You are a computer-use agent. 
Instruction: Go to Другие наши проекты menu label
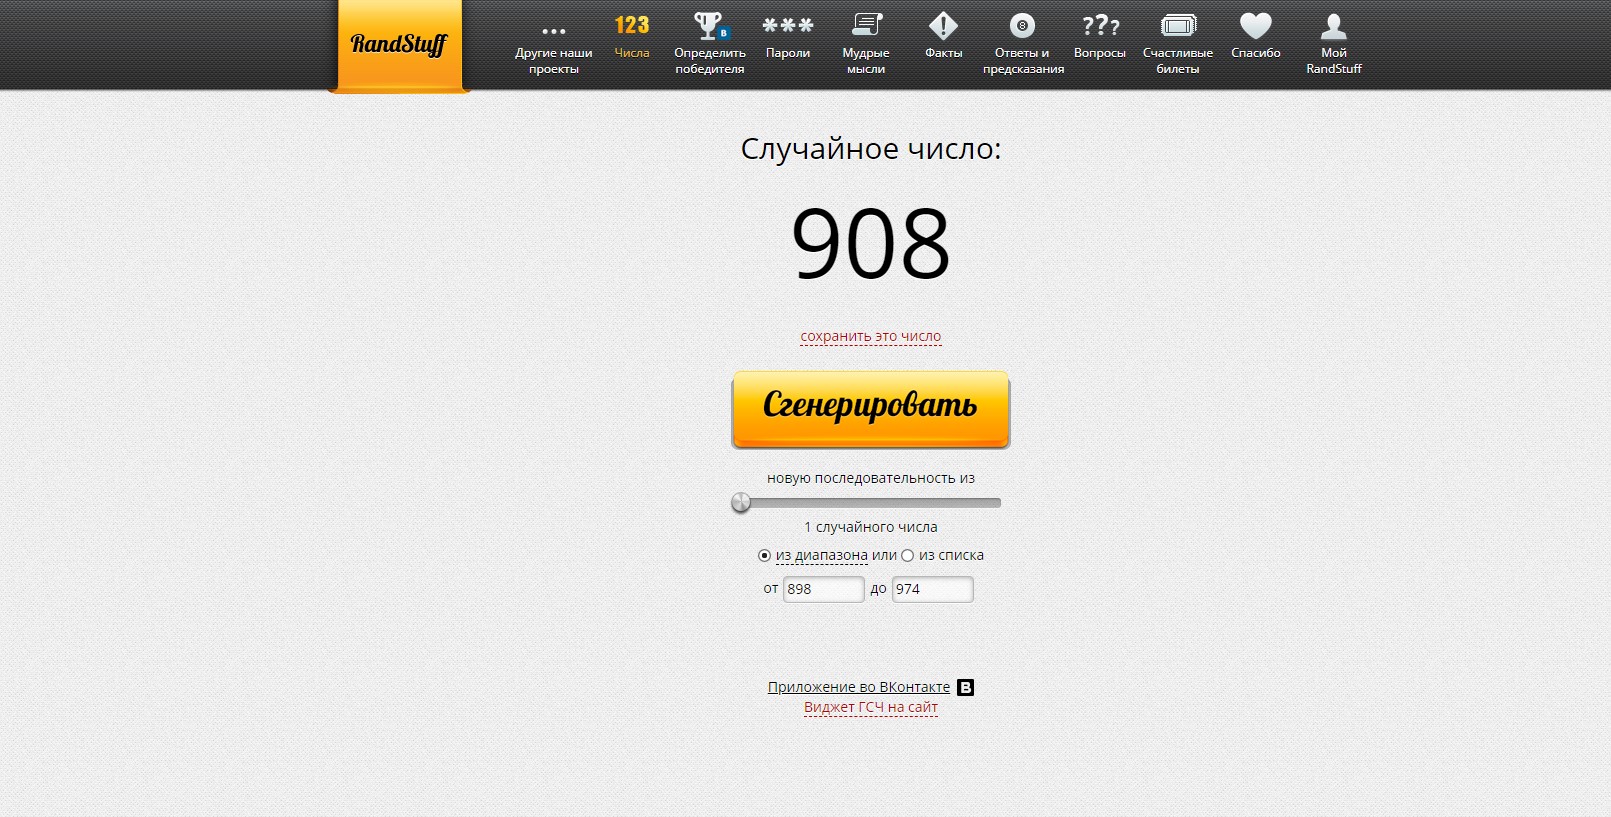pos(554,61)
